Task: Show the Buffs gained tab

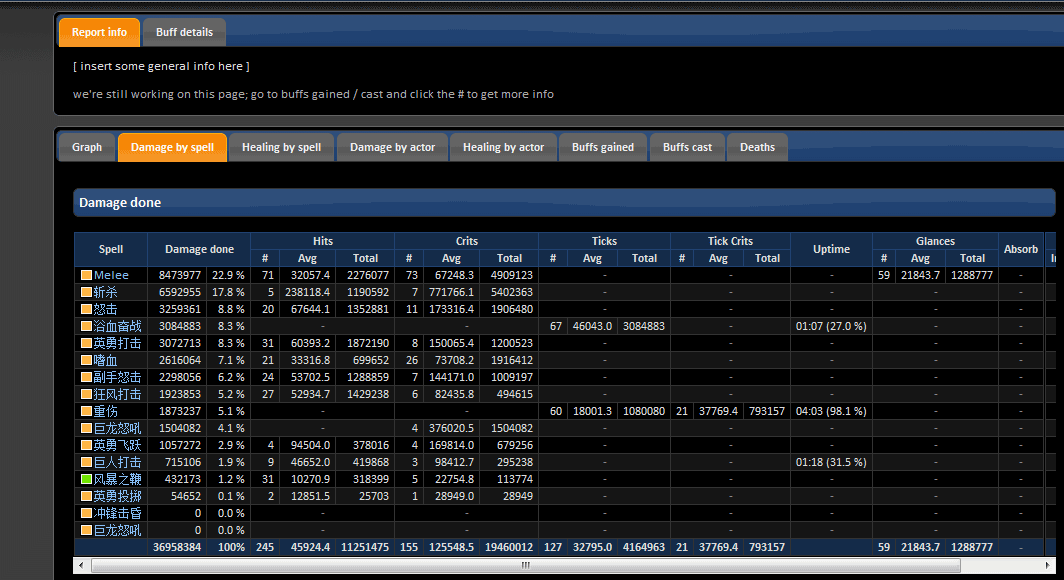Action: click(x=602, y=147)
